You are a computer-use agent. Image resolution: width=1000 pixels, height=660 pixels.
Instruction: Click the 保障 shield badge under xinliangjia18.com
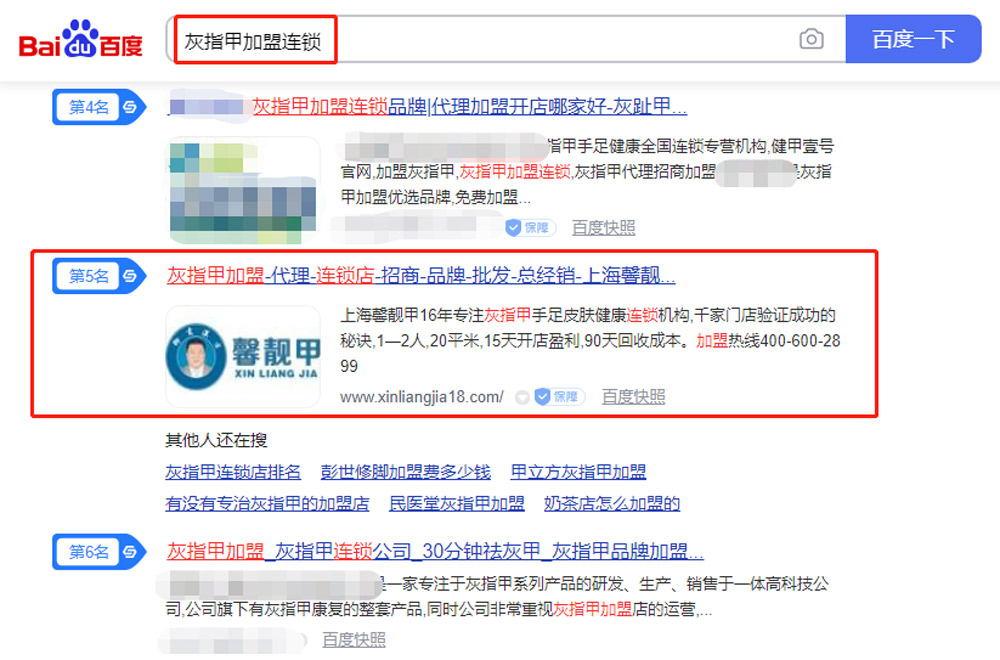pos(559,397)
